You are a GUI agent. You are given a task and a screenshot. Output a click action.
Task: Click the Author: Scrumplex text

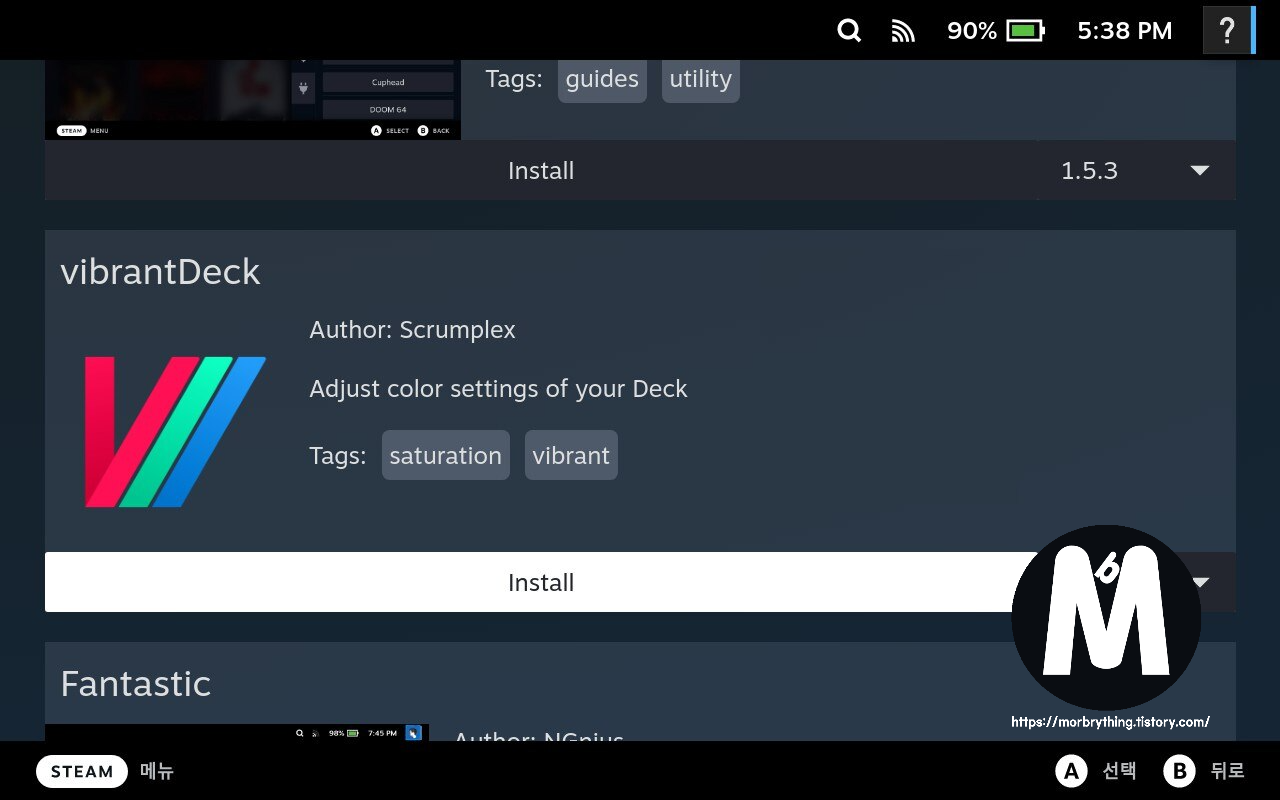pos(412,330)
